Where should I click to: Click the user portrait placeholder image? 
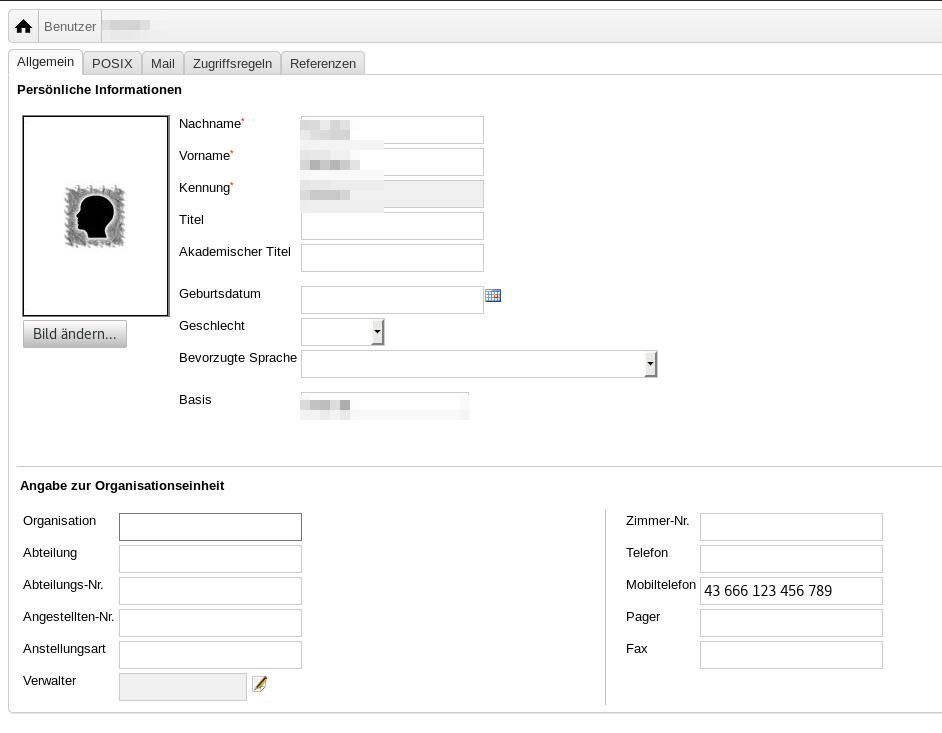95,216
